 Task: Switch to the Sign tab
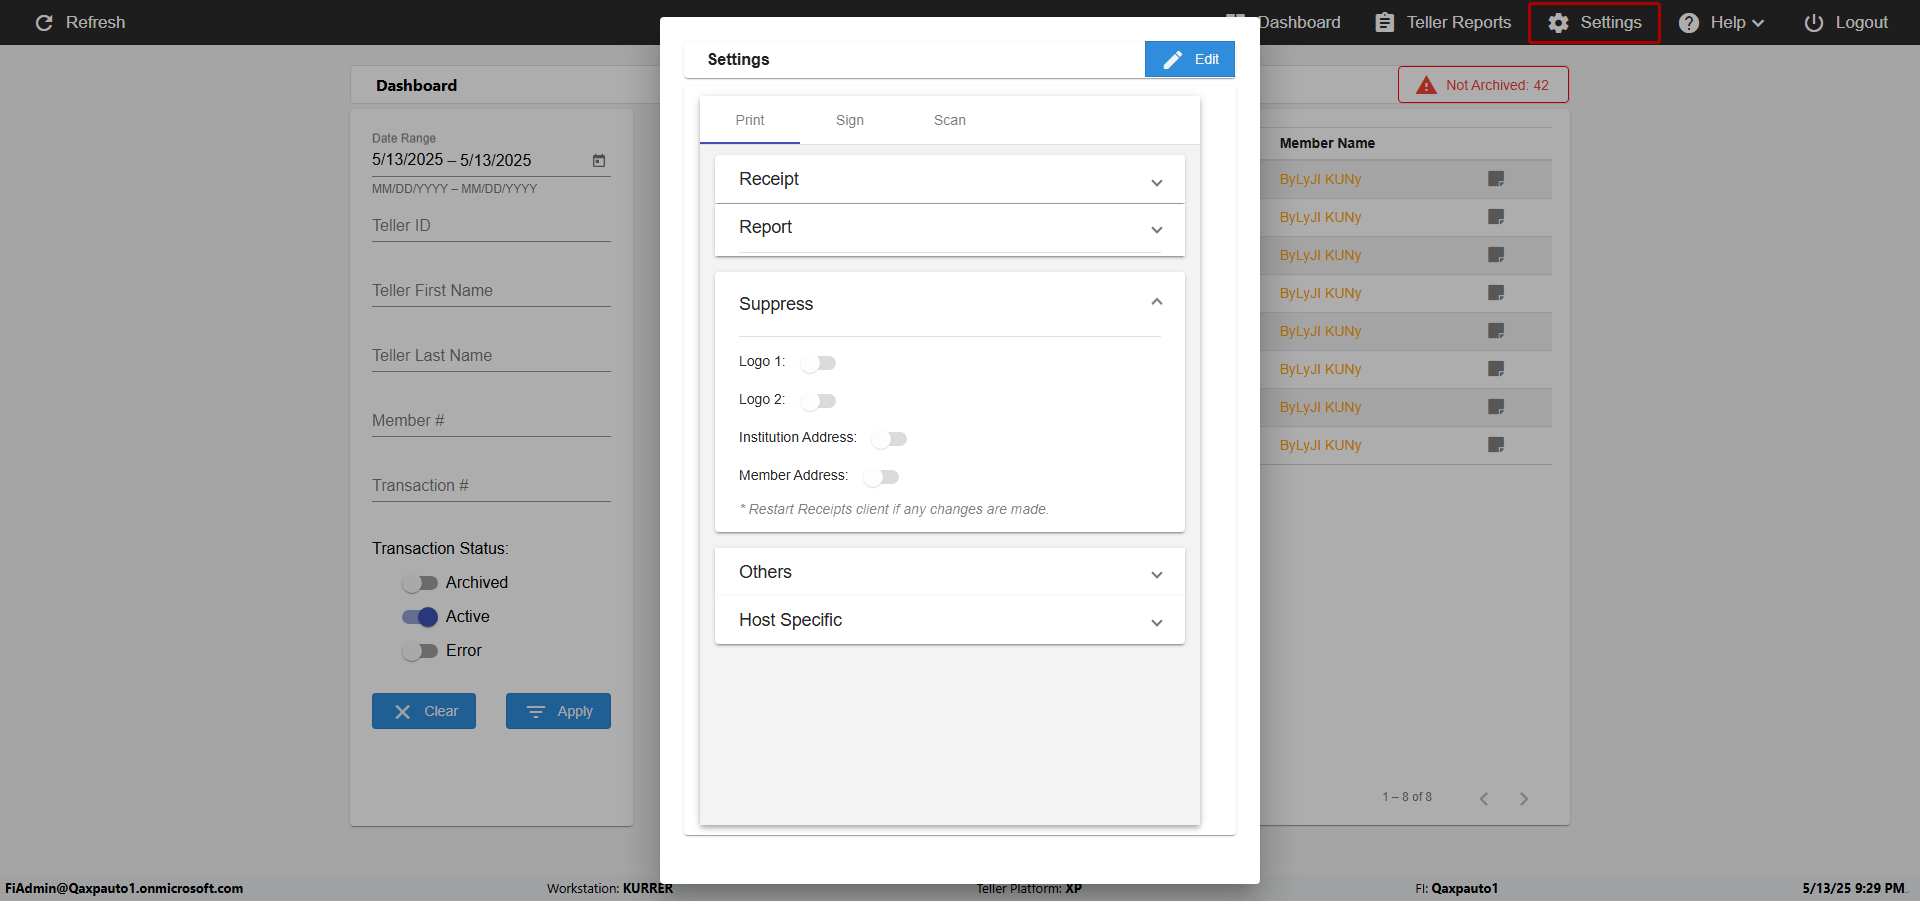850,120
